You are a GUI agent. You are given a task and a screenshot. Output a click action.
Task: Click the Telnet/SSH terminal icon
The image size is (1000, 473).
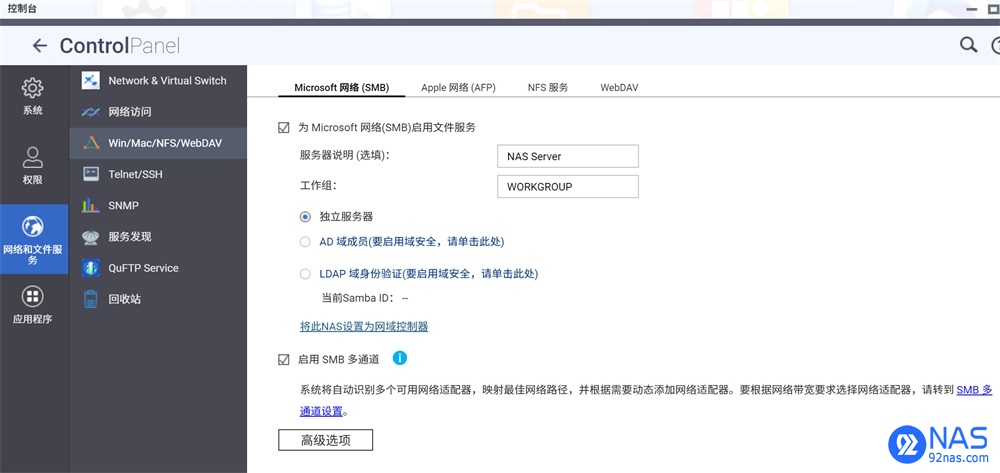pyautogui.click(x=91, y=174)
